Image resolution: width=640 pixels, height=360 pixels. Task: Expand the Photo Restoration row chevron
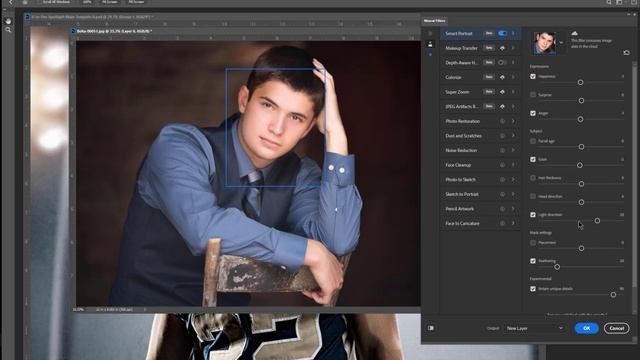point(513,121)
